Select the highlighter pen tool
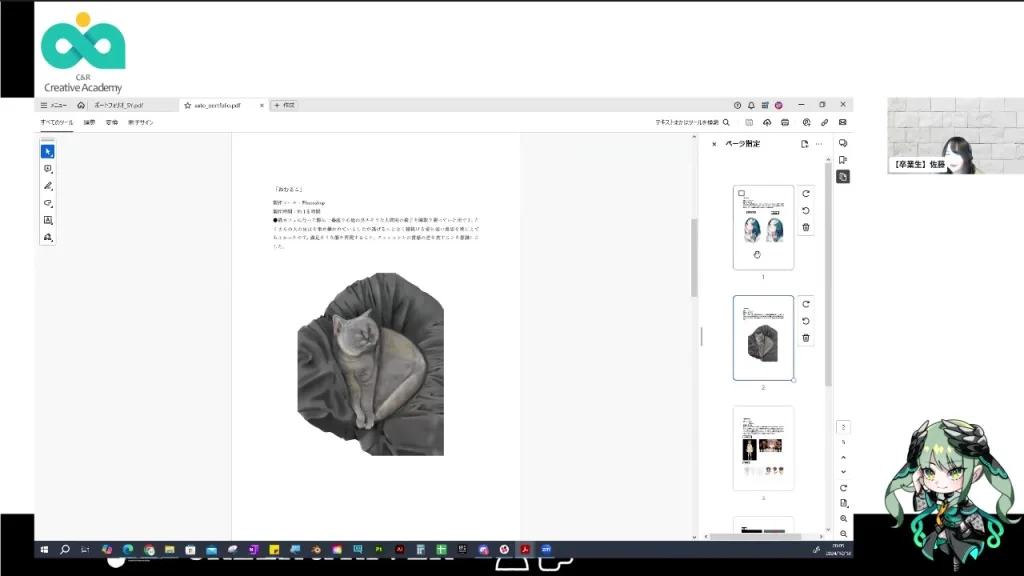 (x=47, y=186)
